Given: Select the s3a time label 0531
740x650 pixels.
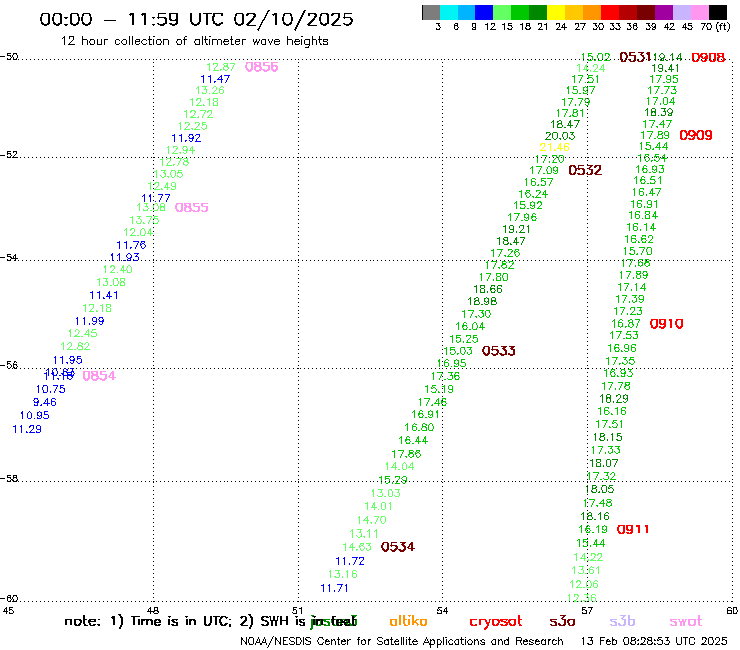Looking at the screenshot, I should pyautogui.click(x=635, y=57).
